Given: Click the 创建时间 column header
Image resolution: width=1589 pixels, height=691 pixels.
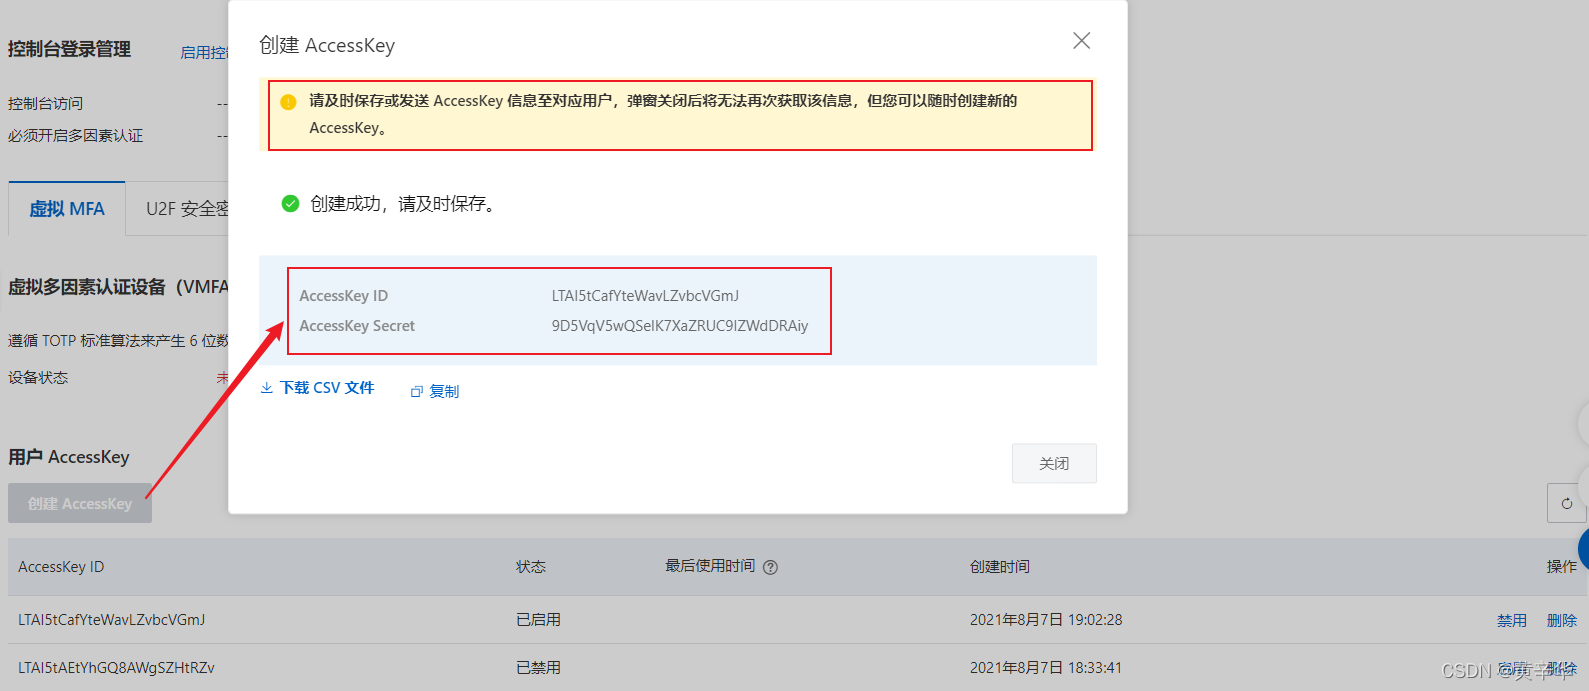Looking at the screenshot, I should (1000, 567).
